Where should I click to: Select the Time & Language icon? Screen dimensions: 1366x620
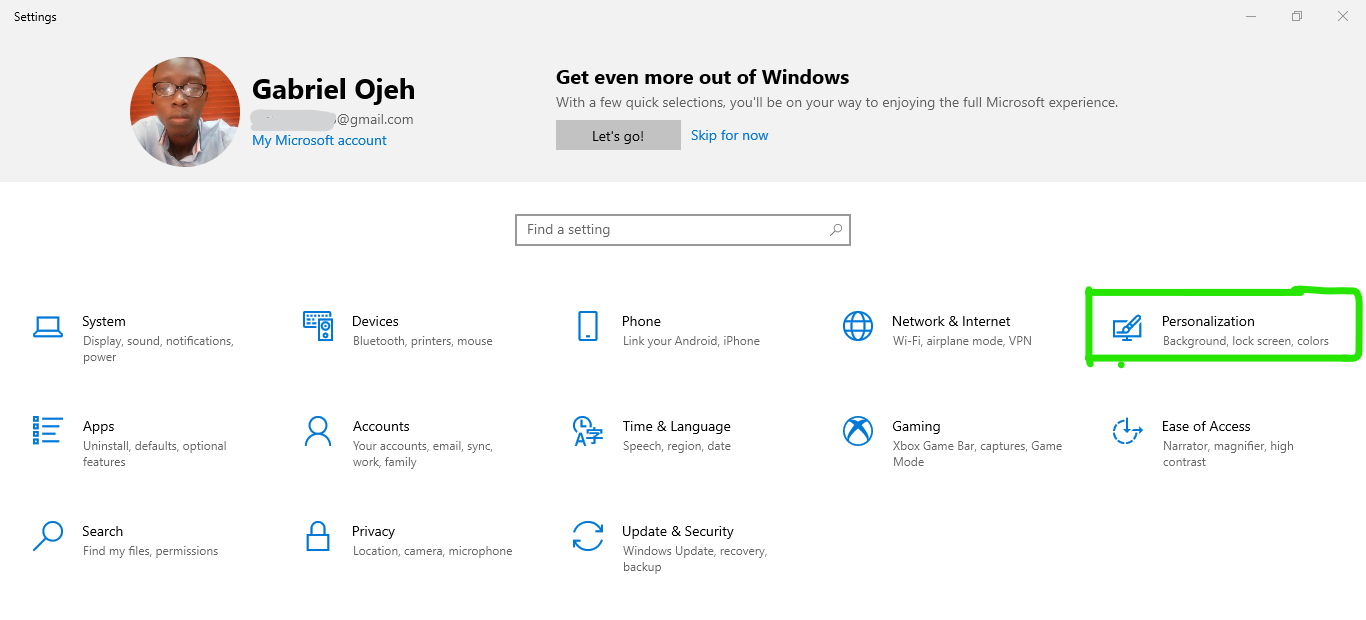click(x=588, y=431)
